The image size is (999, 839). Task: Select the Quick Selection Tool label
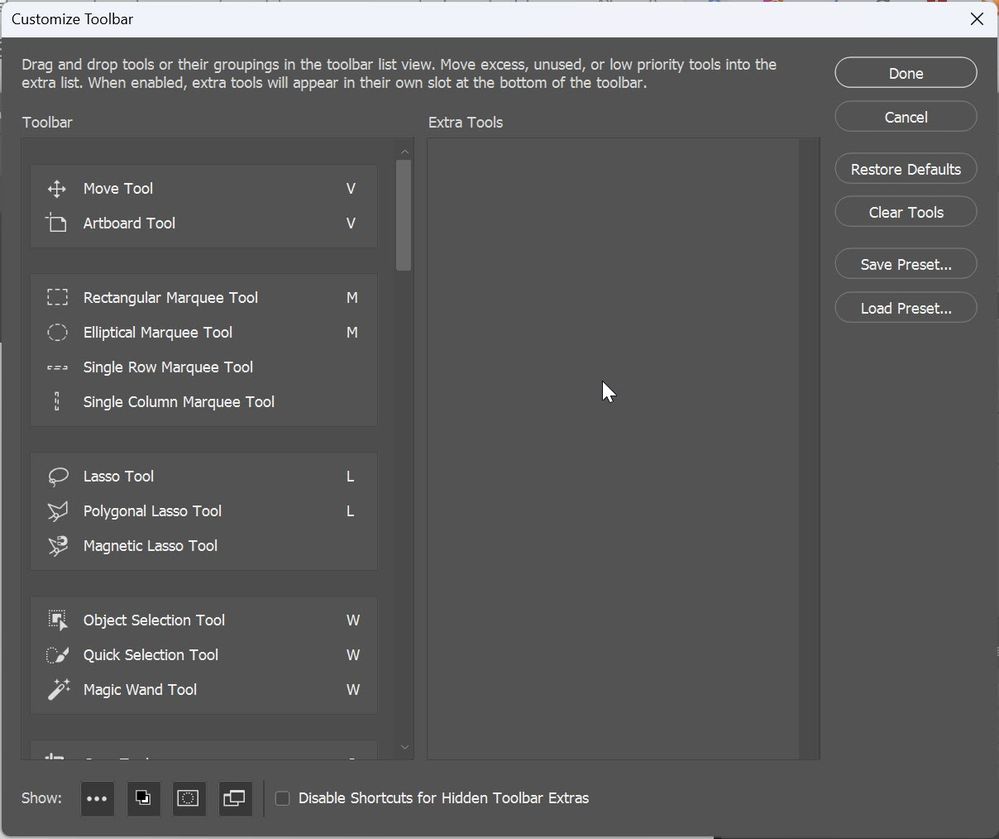(151, 655)
